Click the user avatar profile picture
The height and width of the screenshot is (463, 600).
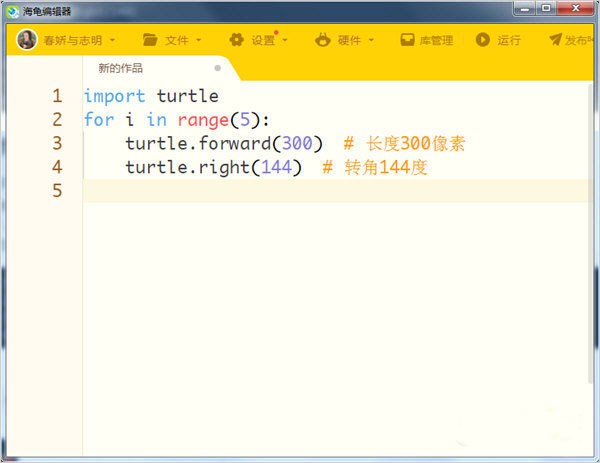pyautogui.click(x=27, y=40)
